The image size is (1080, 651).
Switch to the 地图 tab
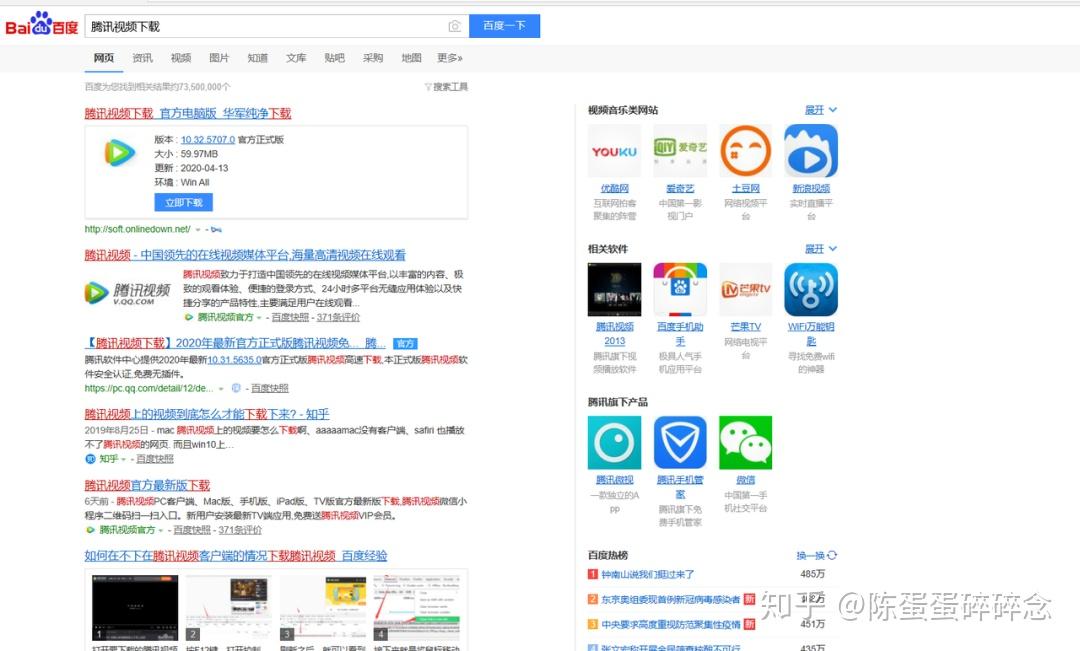tap(411, 58)
